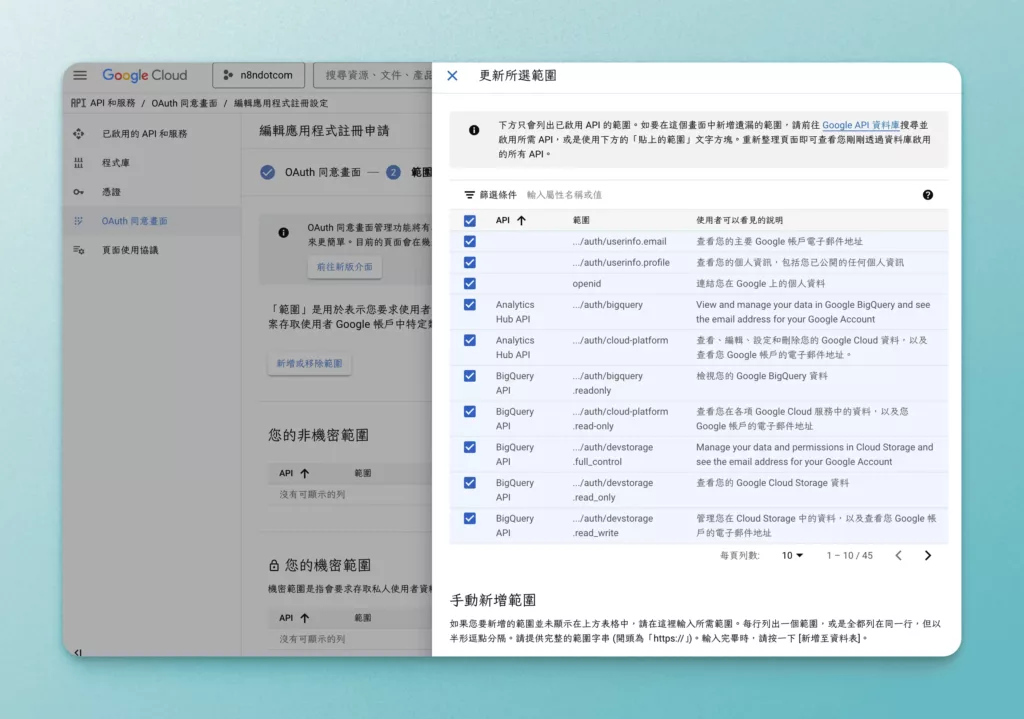Click 編輯應用程式註冊設定 in the breadcrumb

(281, 103)
